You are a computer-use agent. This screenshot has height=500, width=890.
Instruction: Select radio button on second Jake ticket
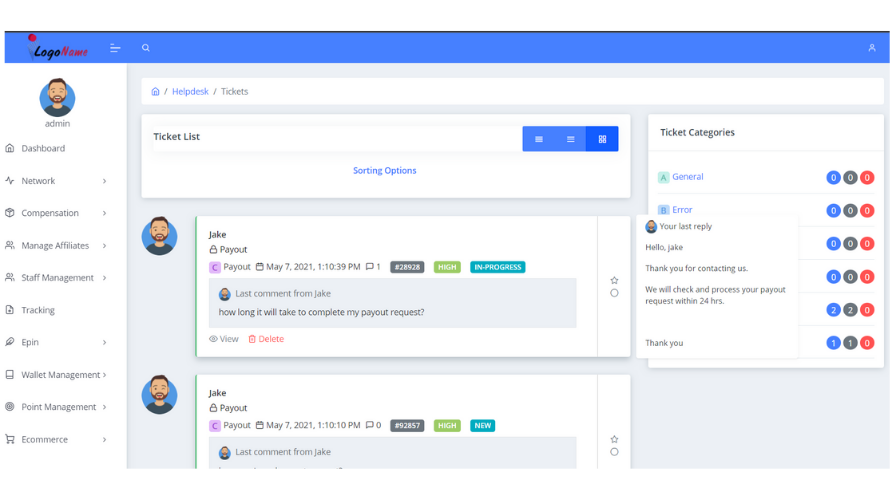(x=614, y=452)
